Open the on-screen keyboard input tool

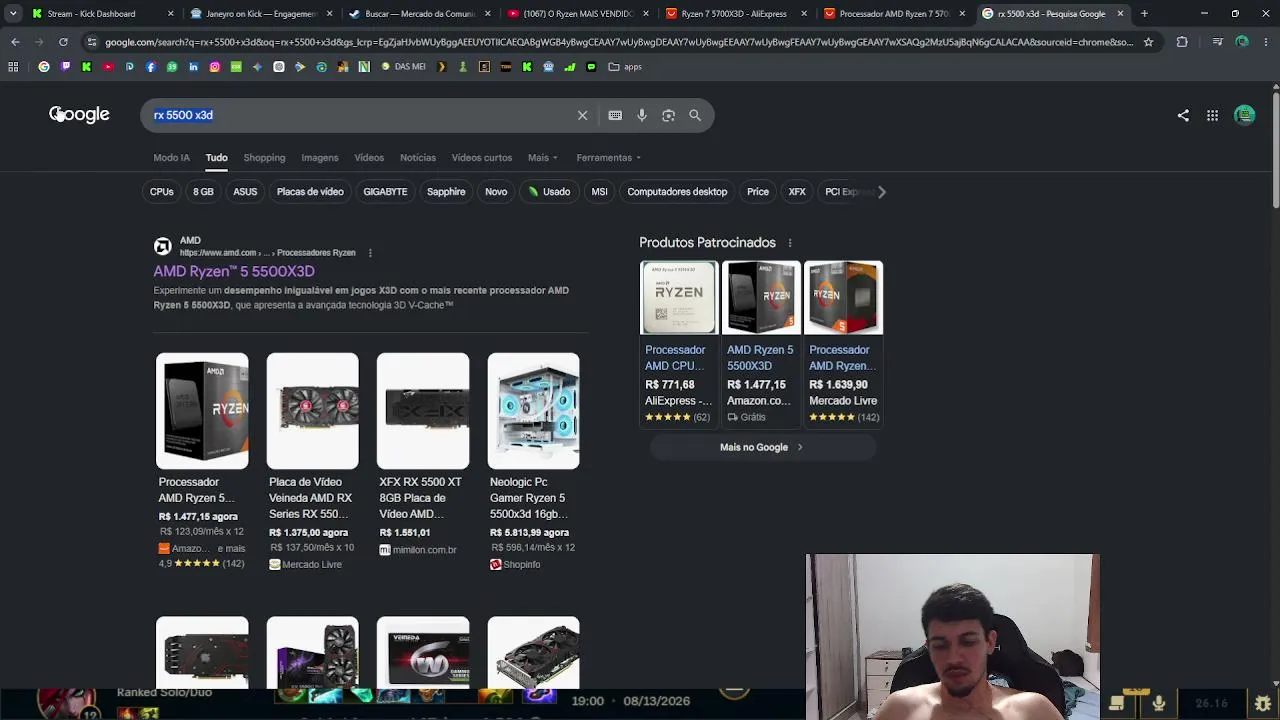point(615,115)
